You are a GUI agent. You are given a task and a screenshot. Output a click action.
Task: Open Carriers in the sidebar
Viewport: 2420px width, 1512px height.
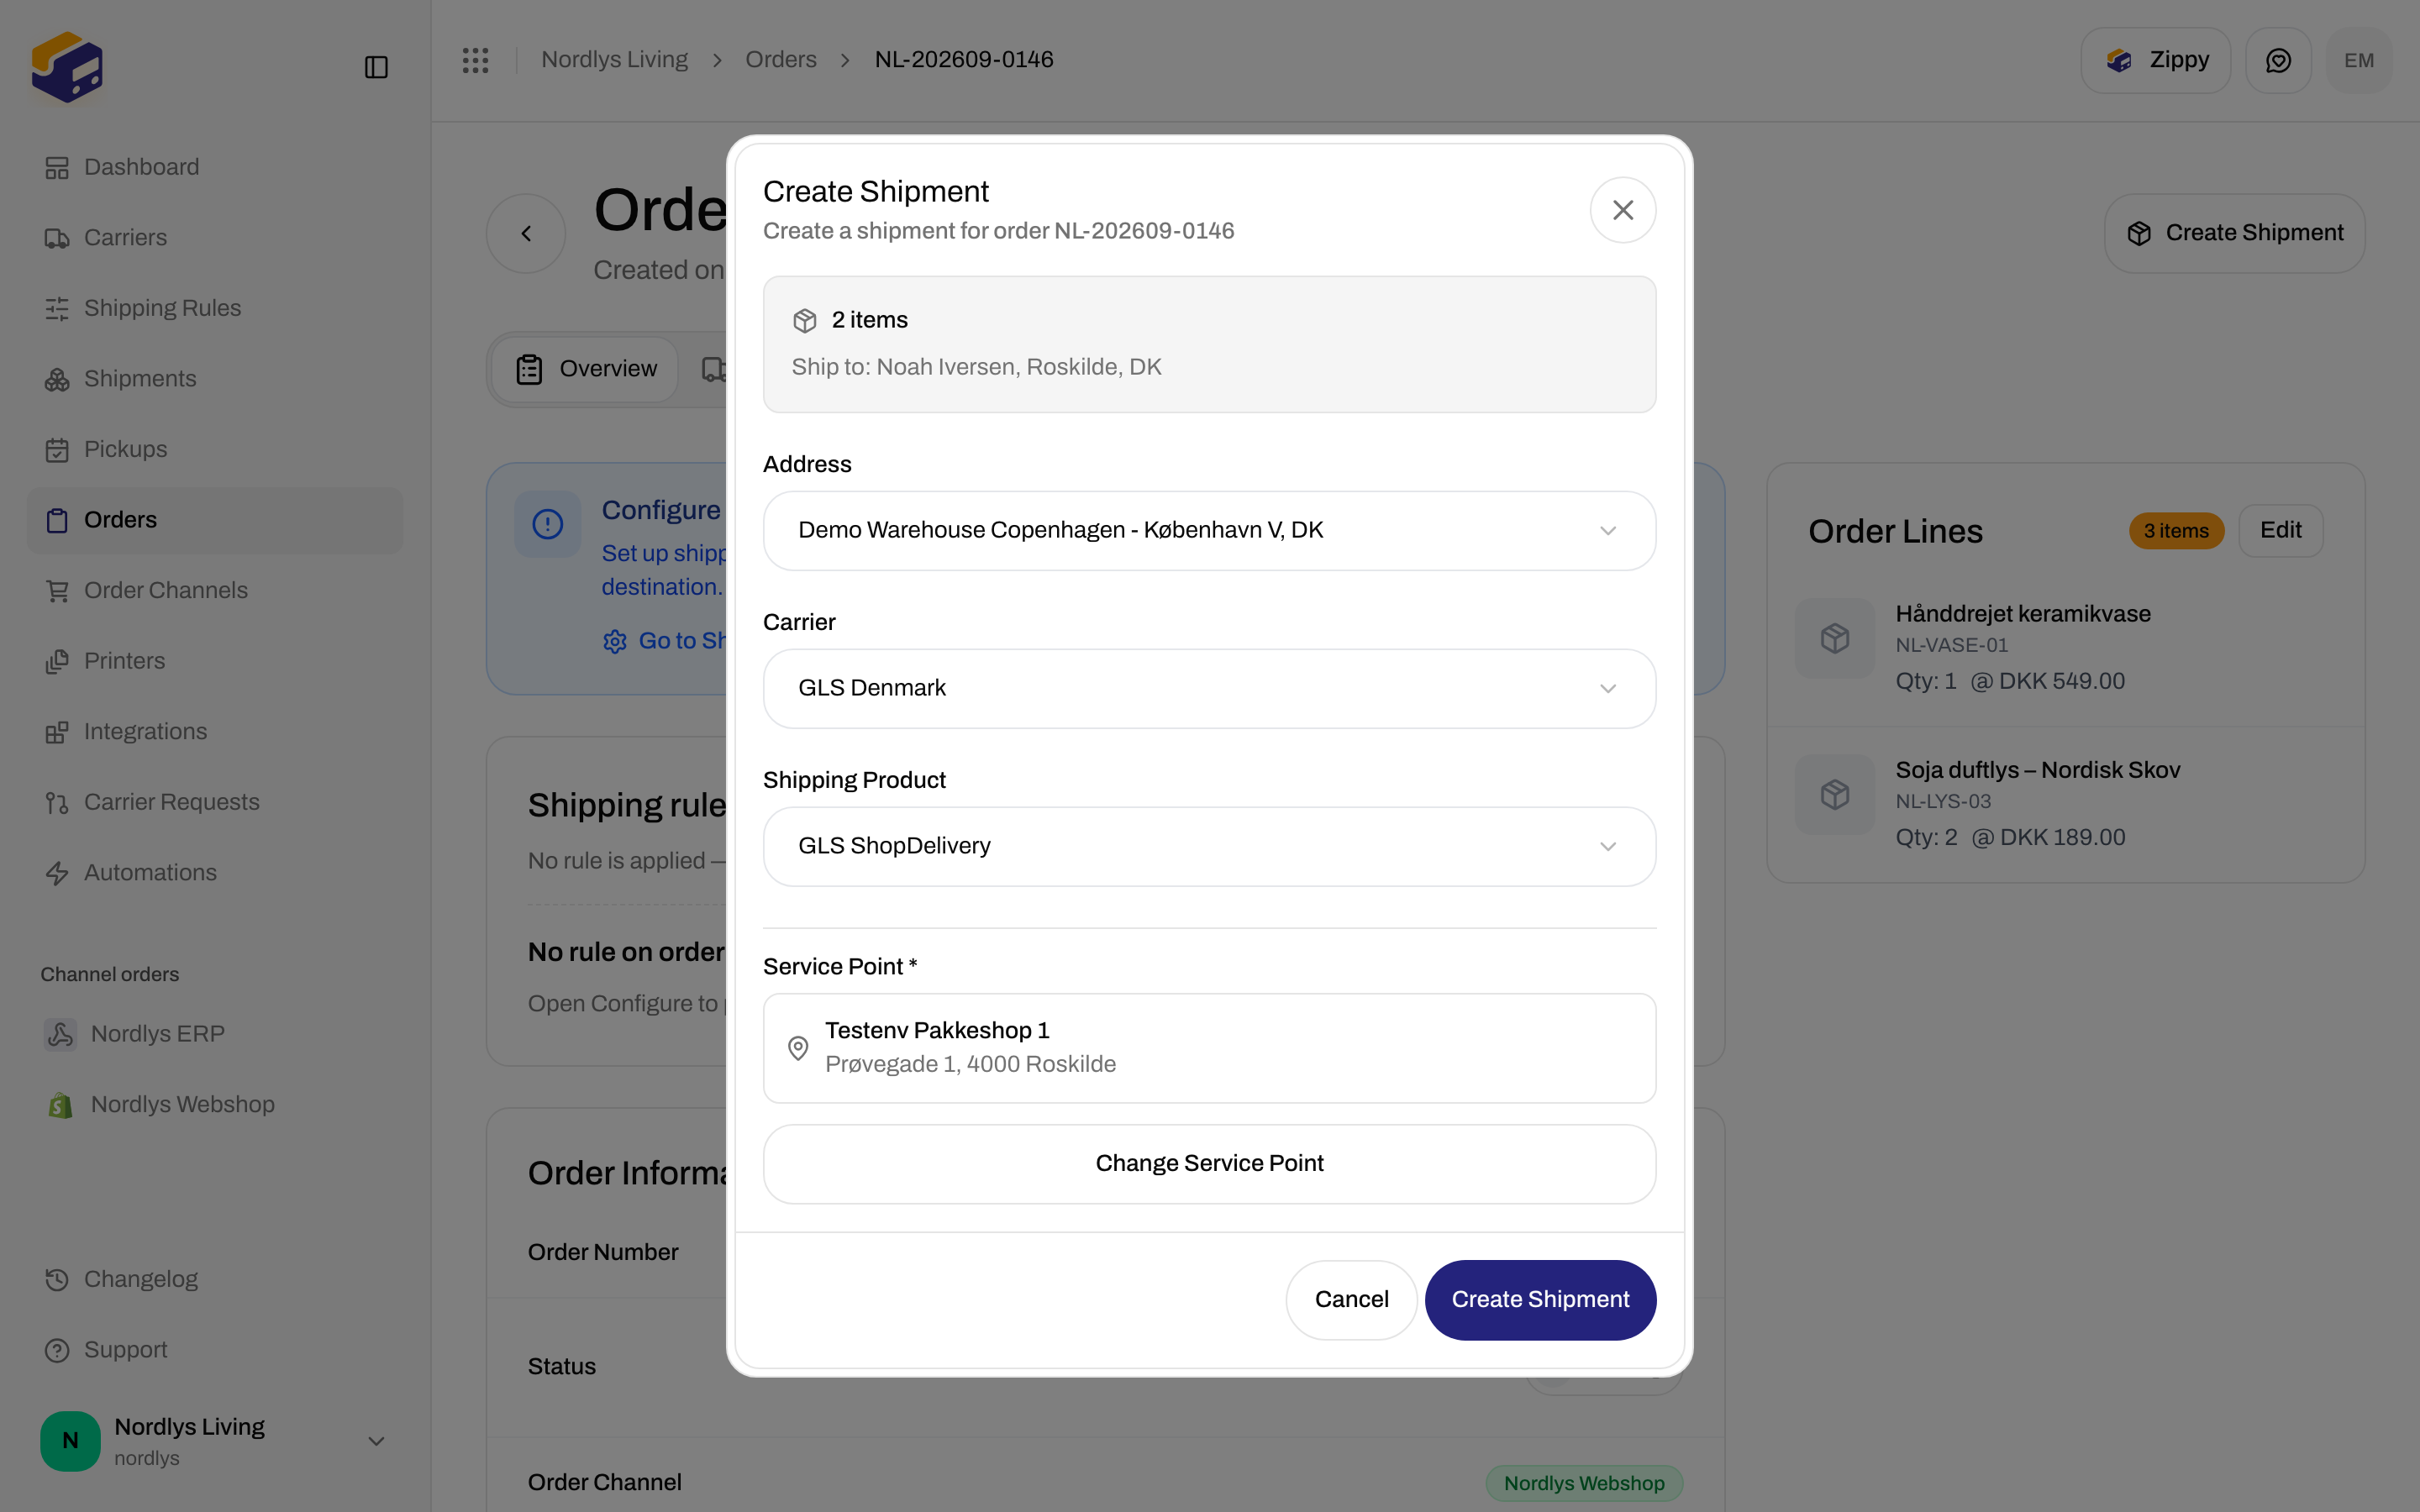tap(215, 238)
